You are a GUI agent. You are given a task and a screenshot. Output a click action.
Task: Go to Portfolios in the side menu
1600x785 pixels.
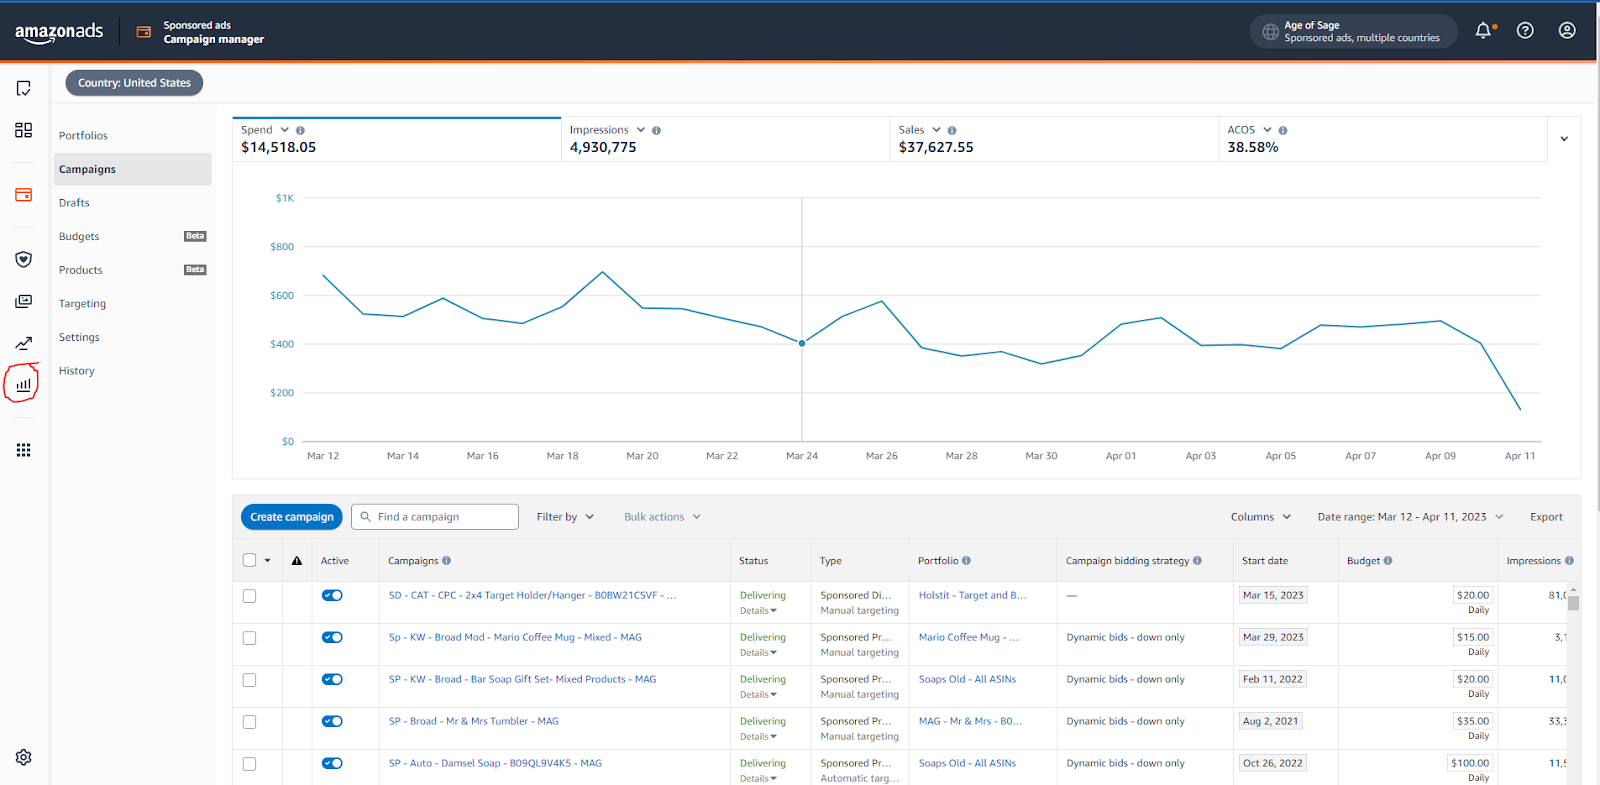83,136
